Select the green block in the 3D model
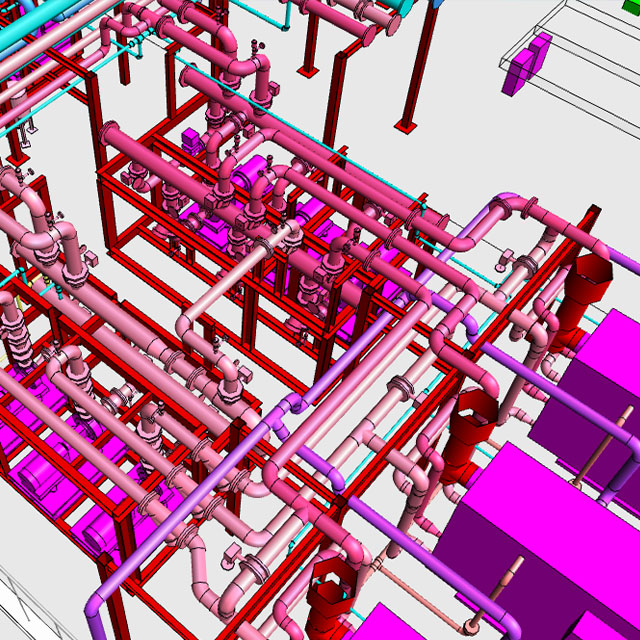The width and height of the screenshot is (640, 640). (x=632, y=6)
